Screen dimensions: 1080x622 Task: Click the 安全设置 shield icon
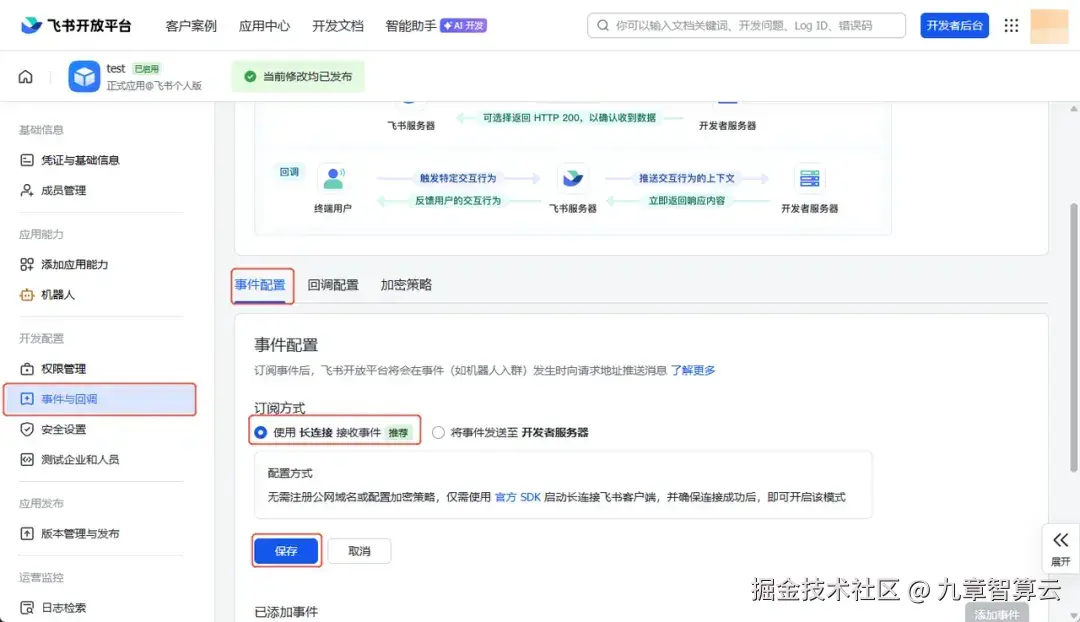tap(27, 429)
